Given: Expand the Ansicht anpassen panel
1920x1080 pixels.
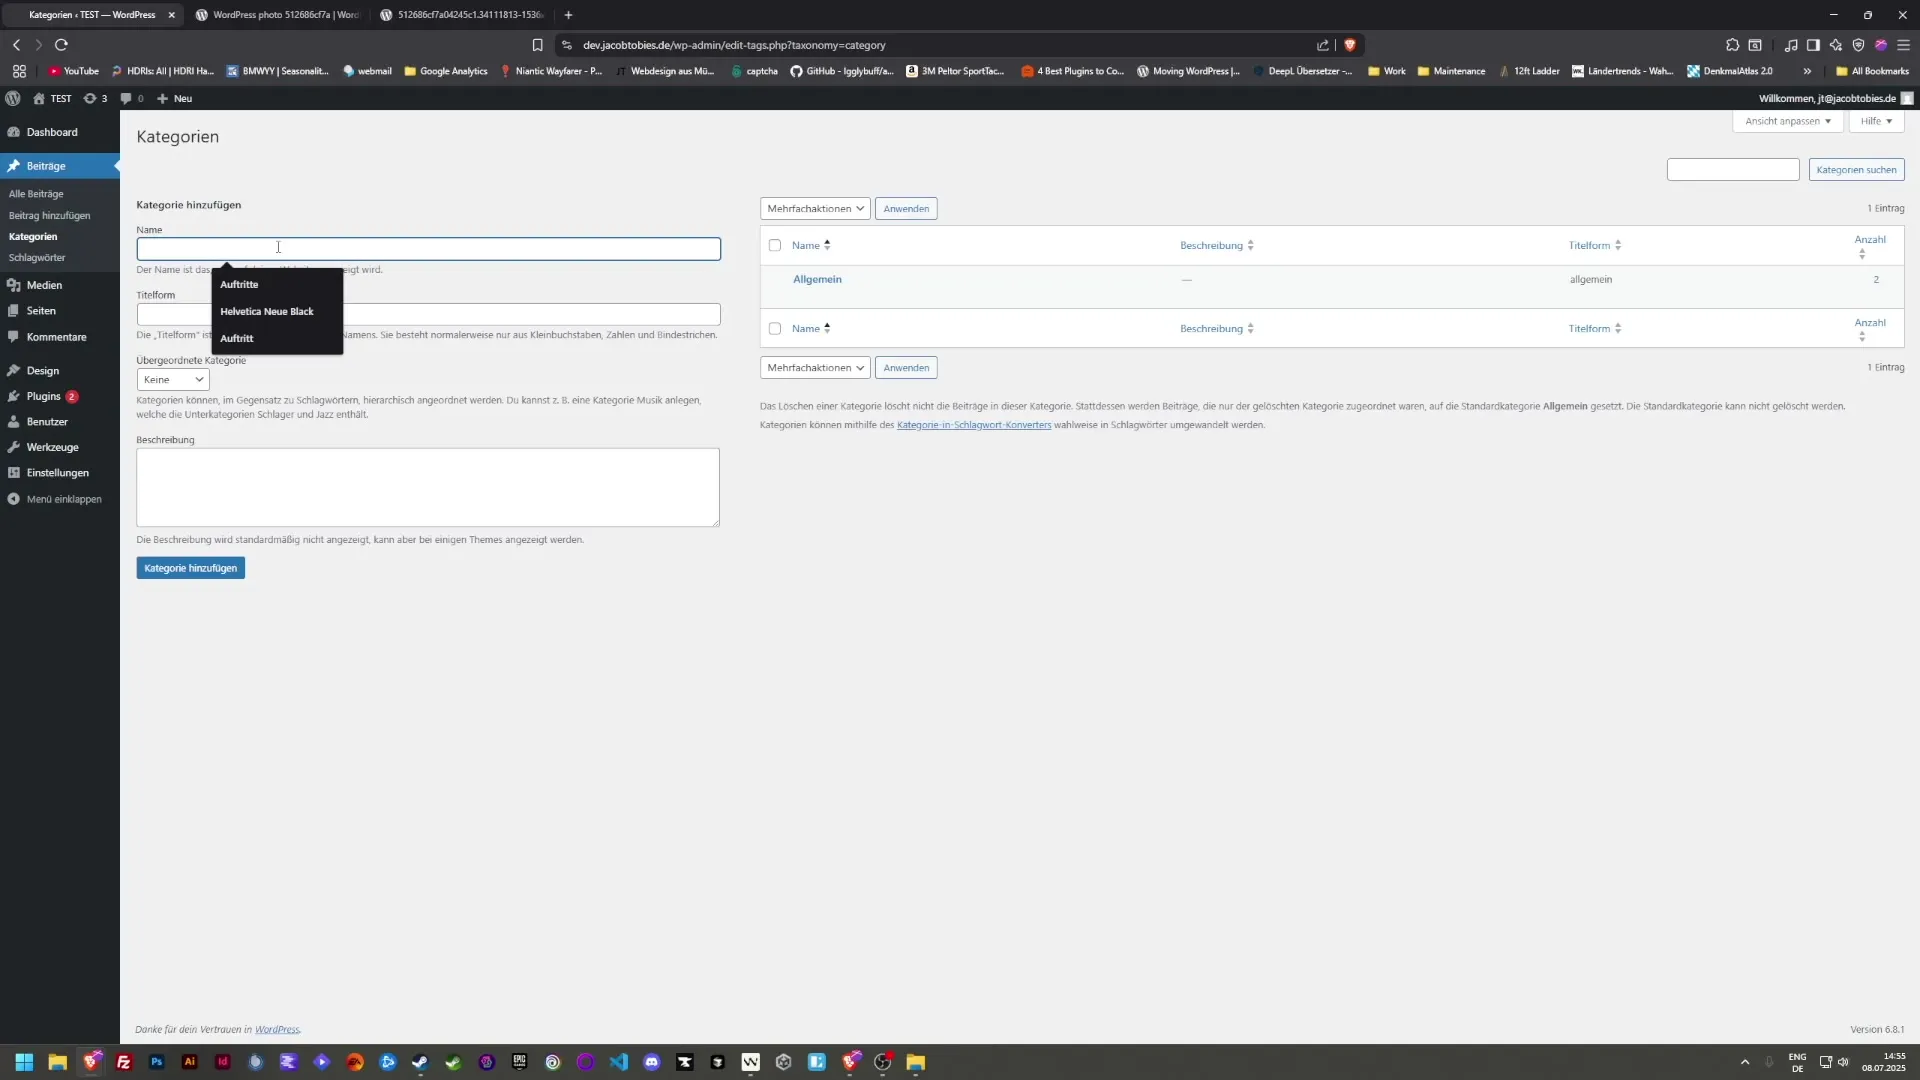Looking at the screenshot, I should [1787, 121].
